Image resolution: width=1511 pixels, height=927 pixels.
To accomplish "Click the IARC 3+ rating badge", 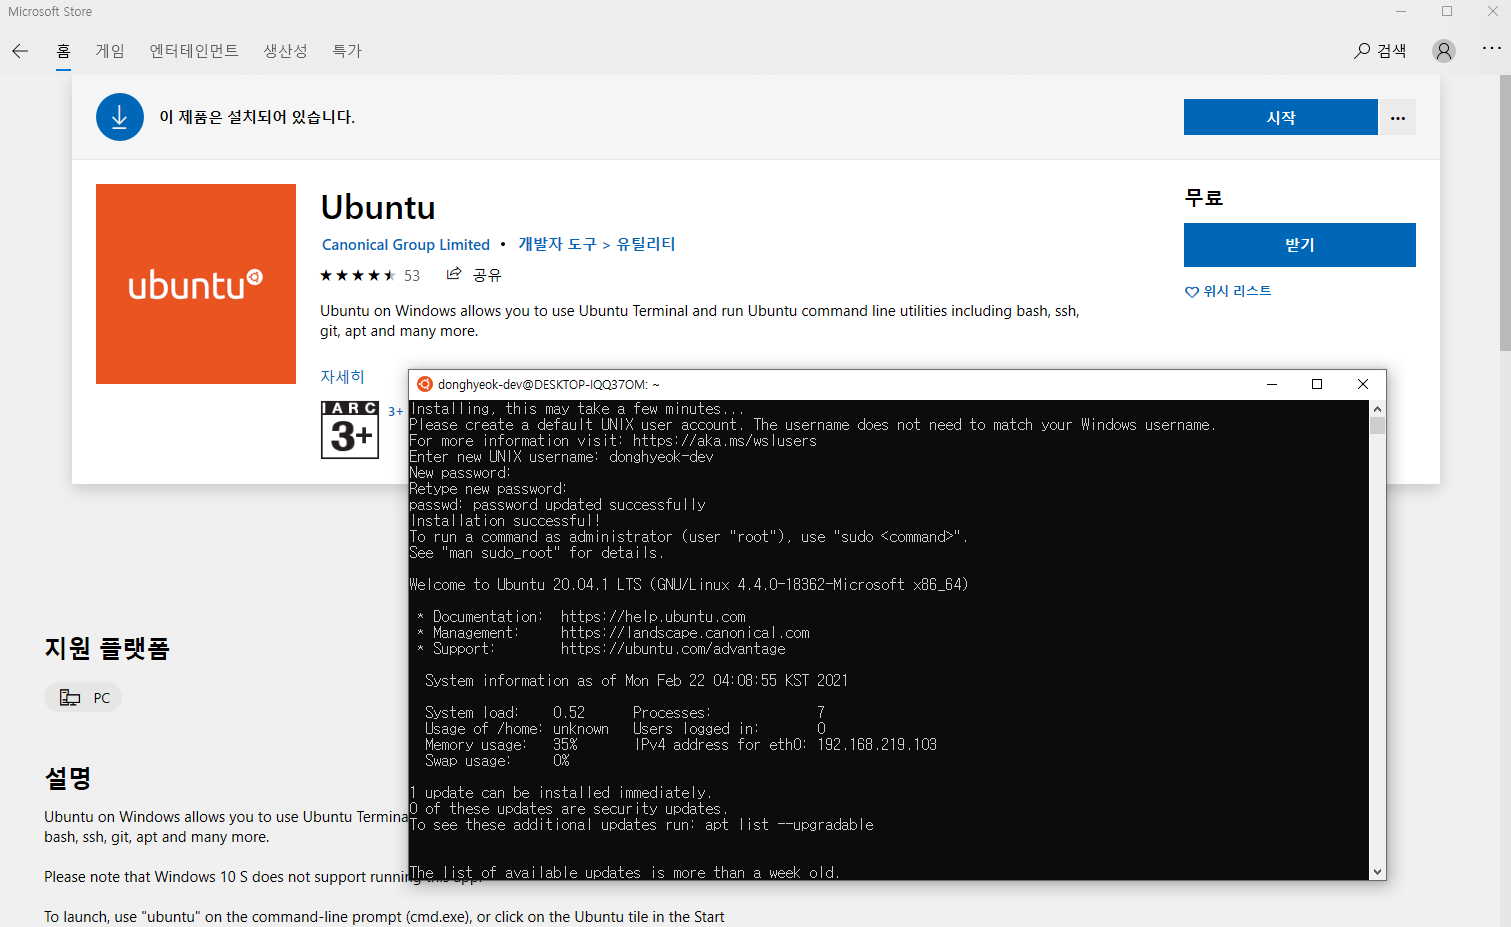I will [350, 430].
